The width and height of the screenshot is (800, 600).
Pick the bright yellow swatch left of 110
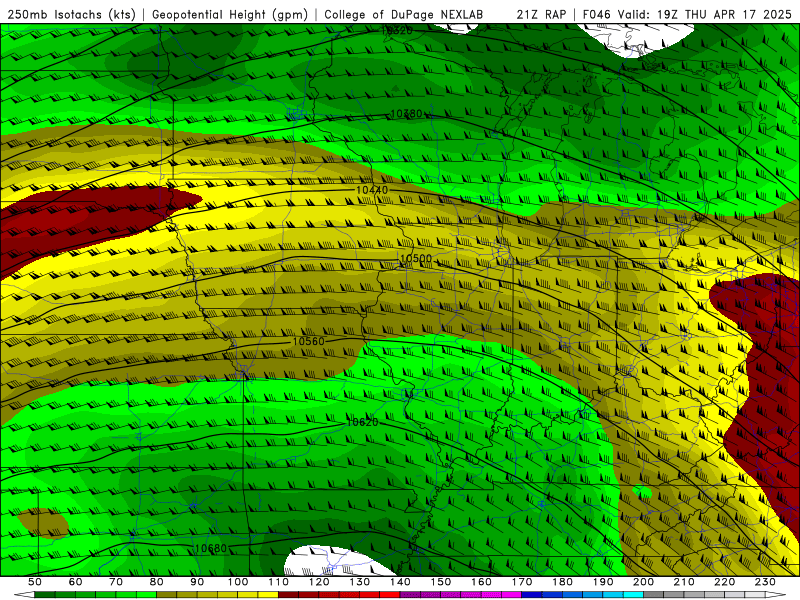tap(268, 595)
